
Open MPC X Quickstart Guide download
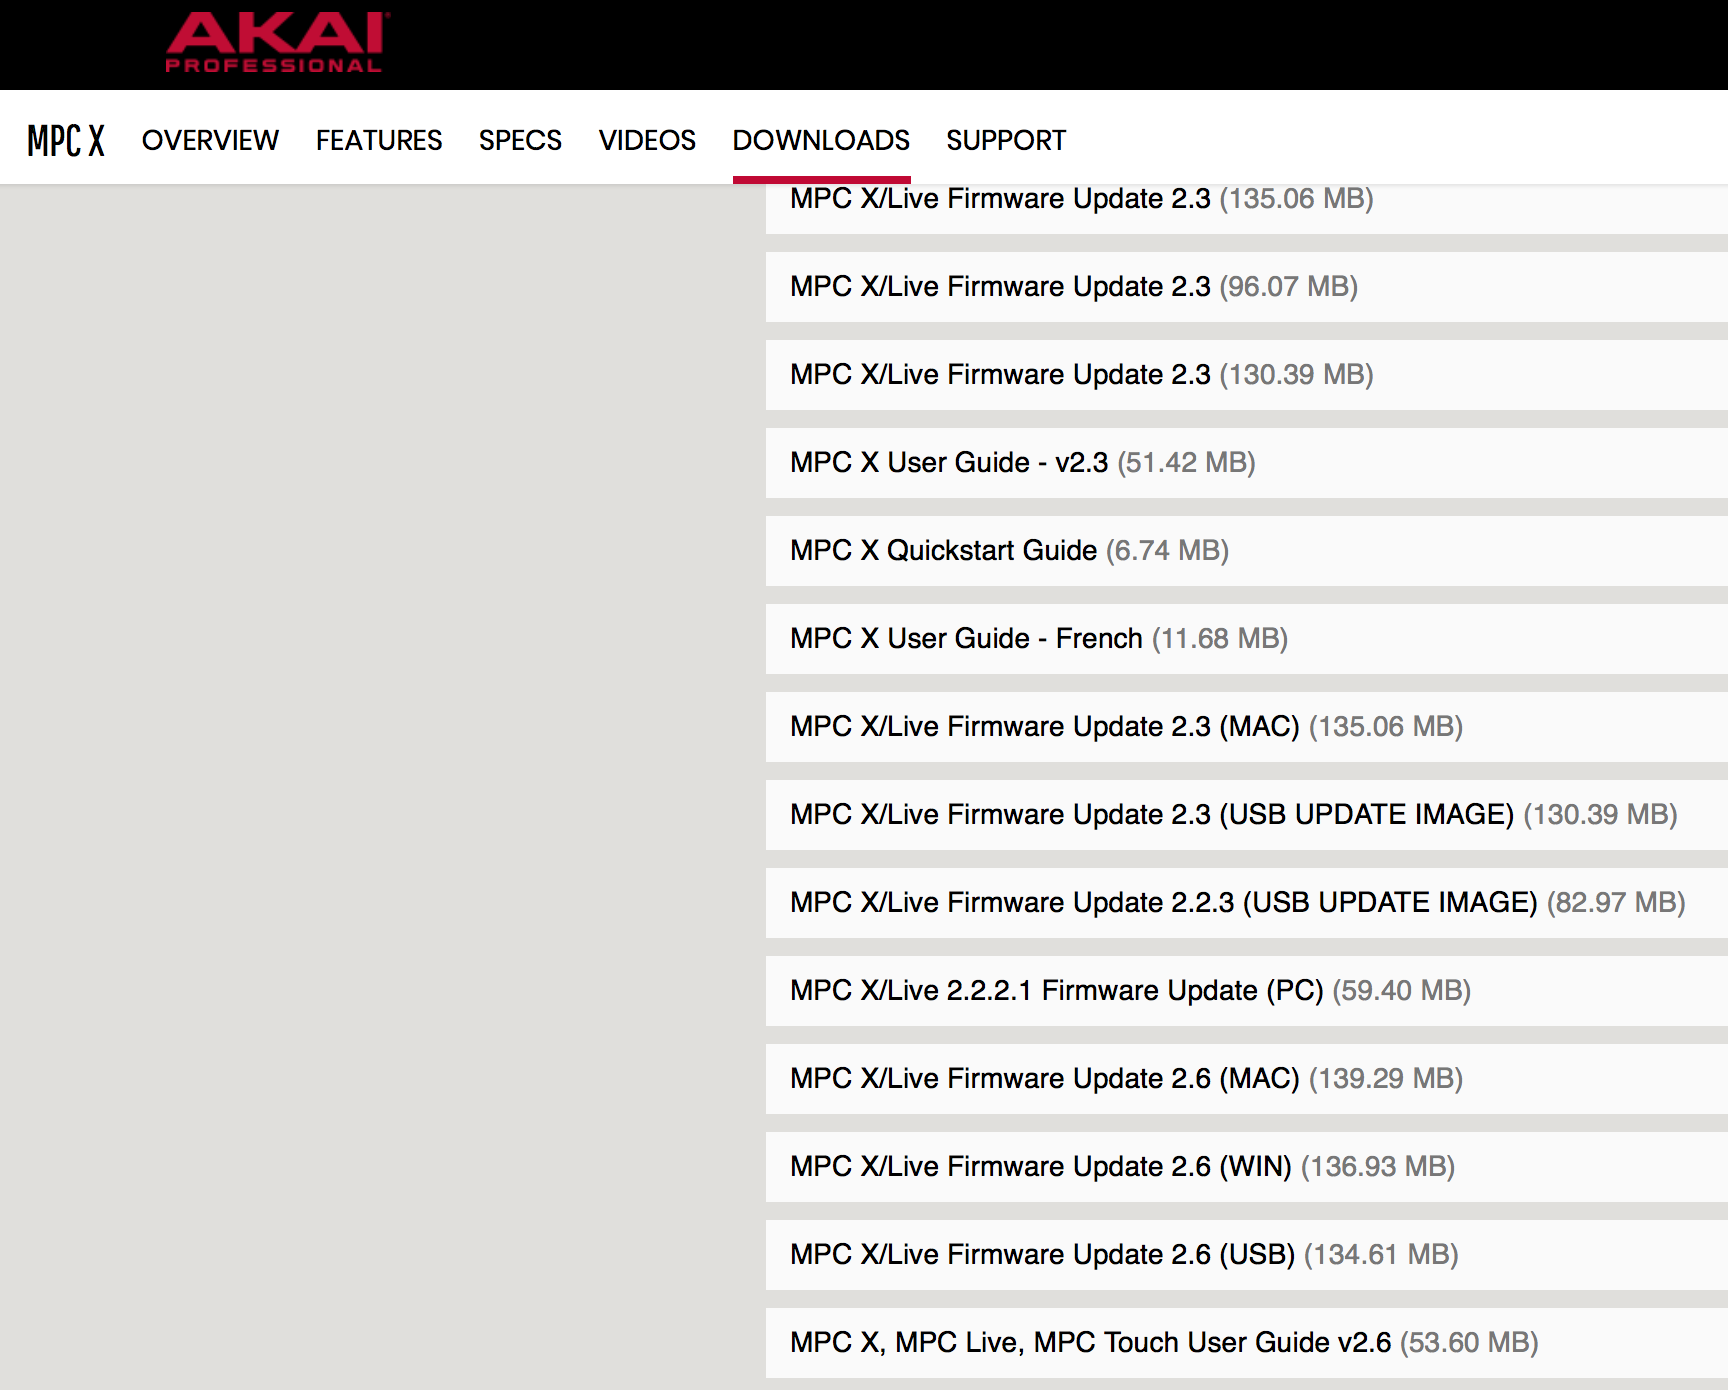[x=1247, y=551]
